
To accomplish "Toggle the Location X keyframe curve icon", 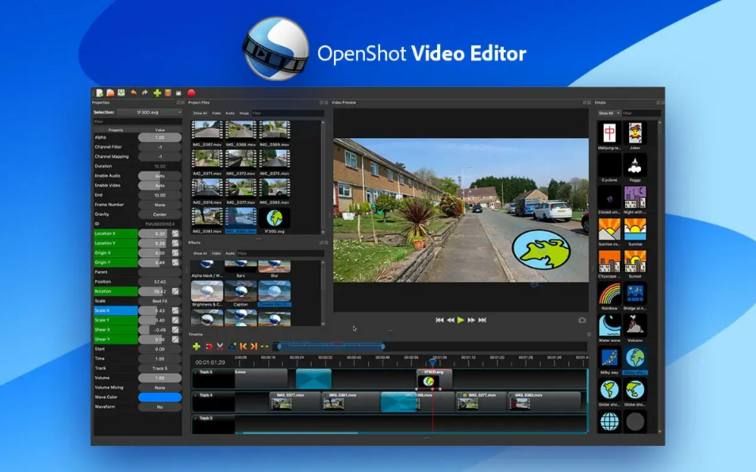I will click(x=176, y=233).
